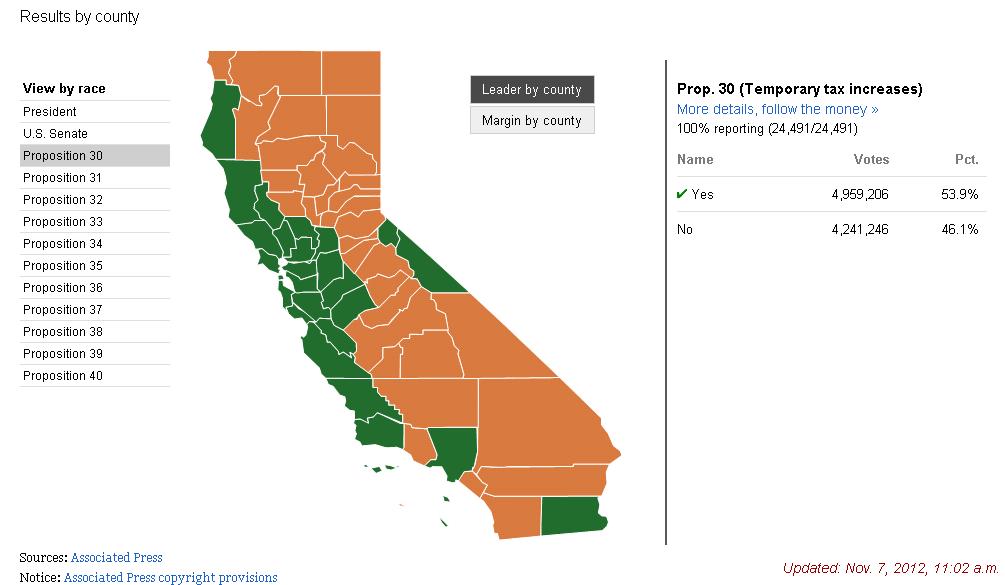Click the green Los Angeles County region
Viewport: 1005px width, 585px height.
[450, 451]
